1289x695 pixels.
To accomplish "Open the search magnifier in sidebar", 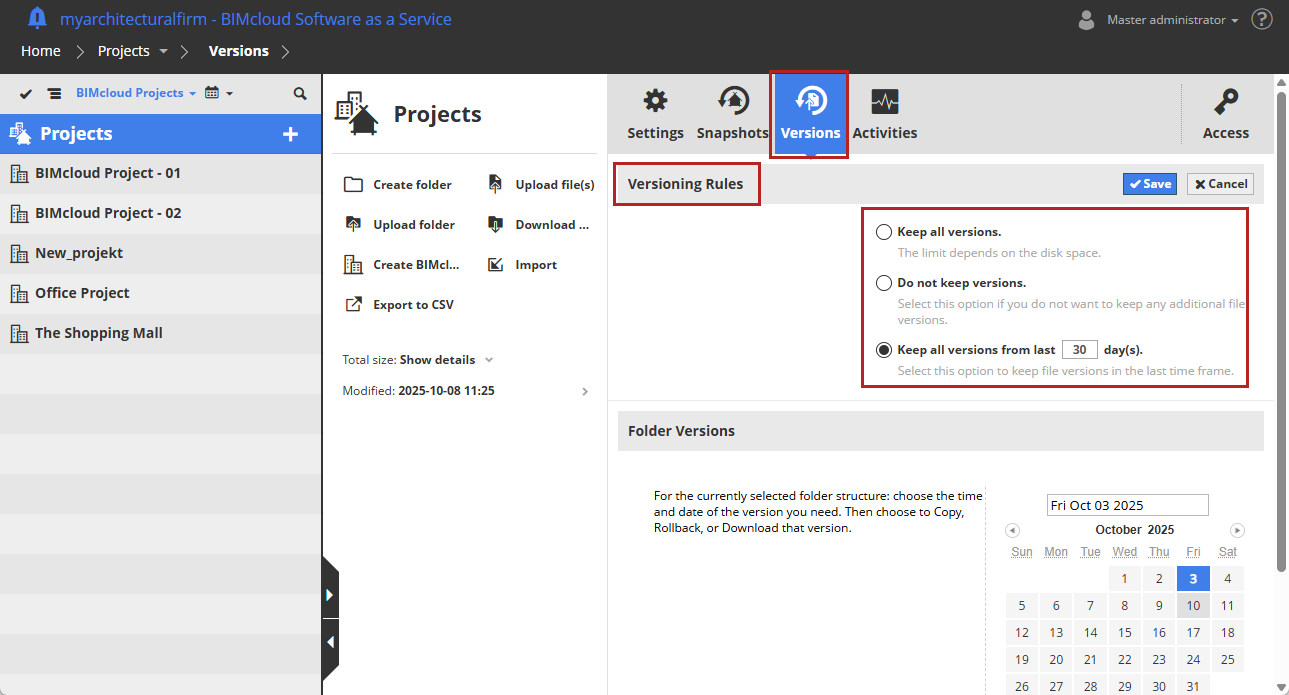I will click(300, 93).
